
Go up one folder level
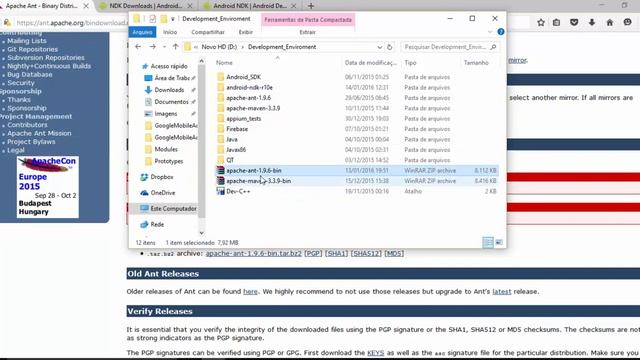175,47
